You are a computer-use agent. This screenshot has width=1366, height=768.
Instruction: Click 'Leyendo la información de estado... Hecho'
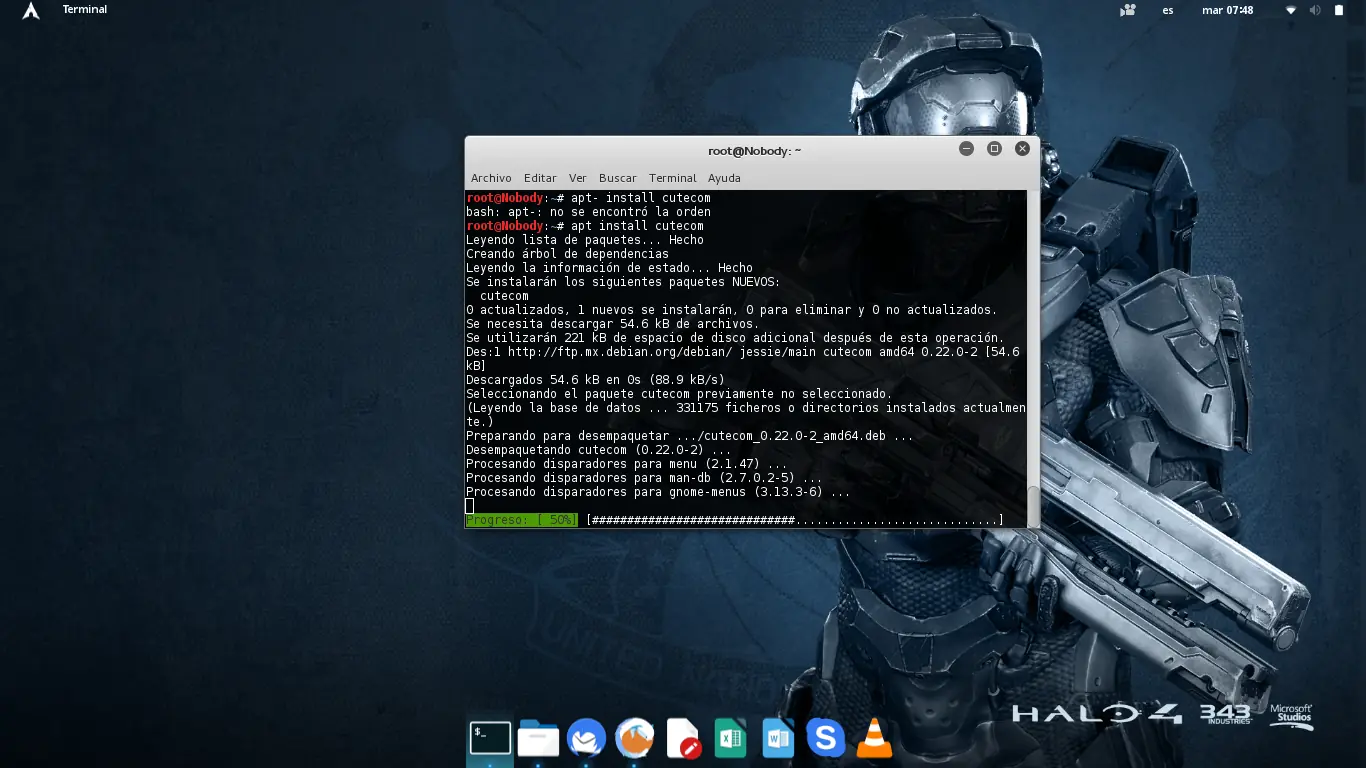(609, 268)
